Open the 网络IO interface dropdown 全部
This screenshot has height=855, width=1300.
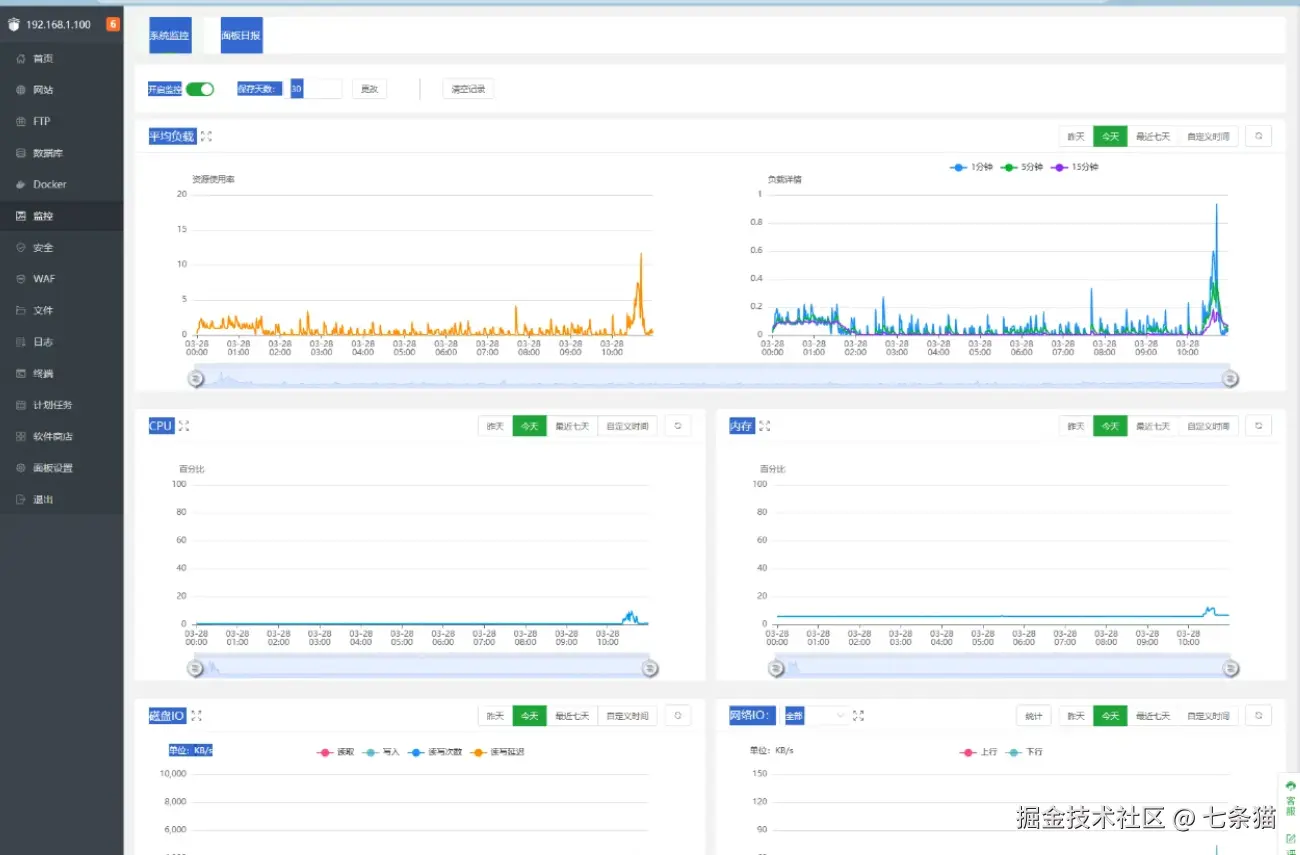pos(815,716)
